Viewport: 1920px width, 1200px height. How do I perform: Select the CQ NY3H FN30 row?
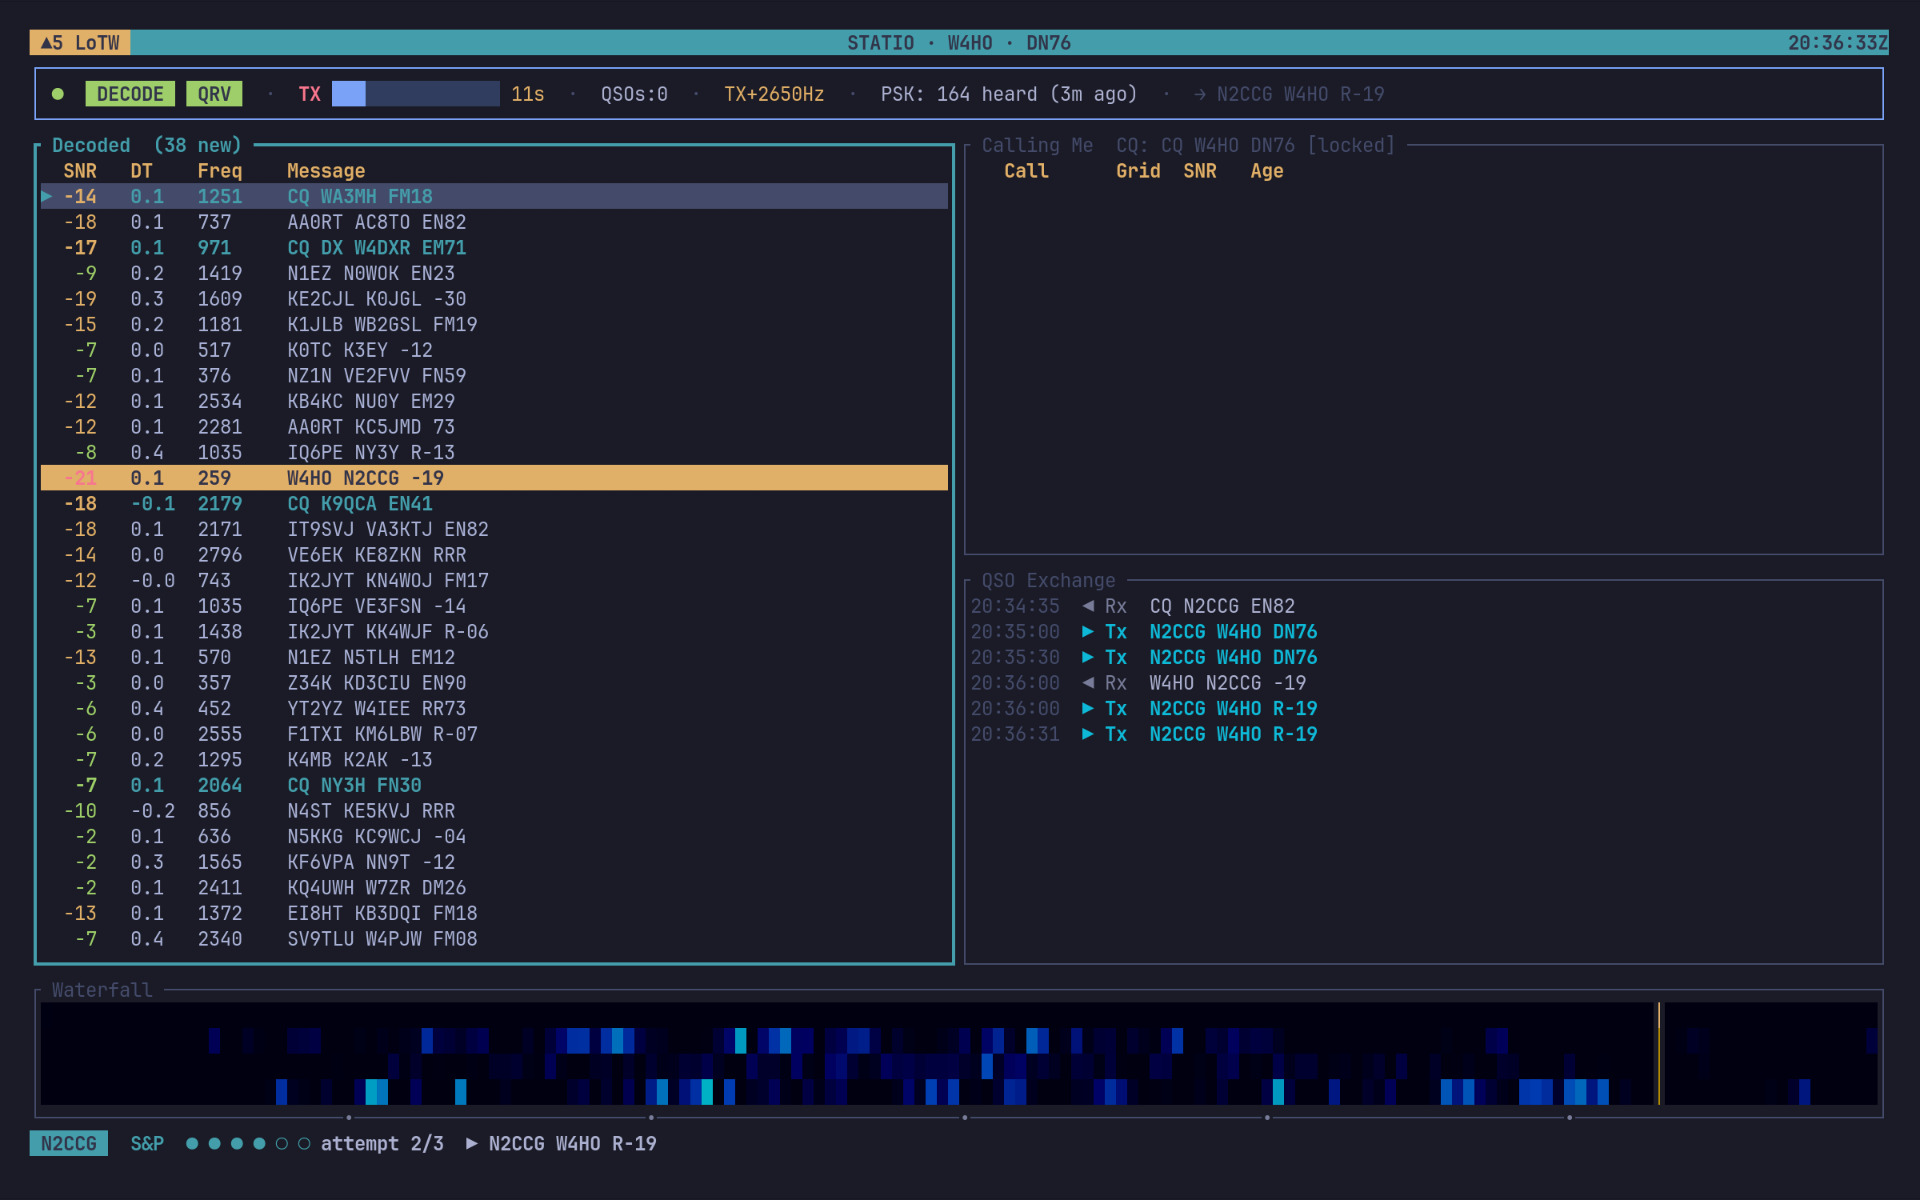[x=494, y=785]
